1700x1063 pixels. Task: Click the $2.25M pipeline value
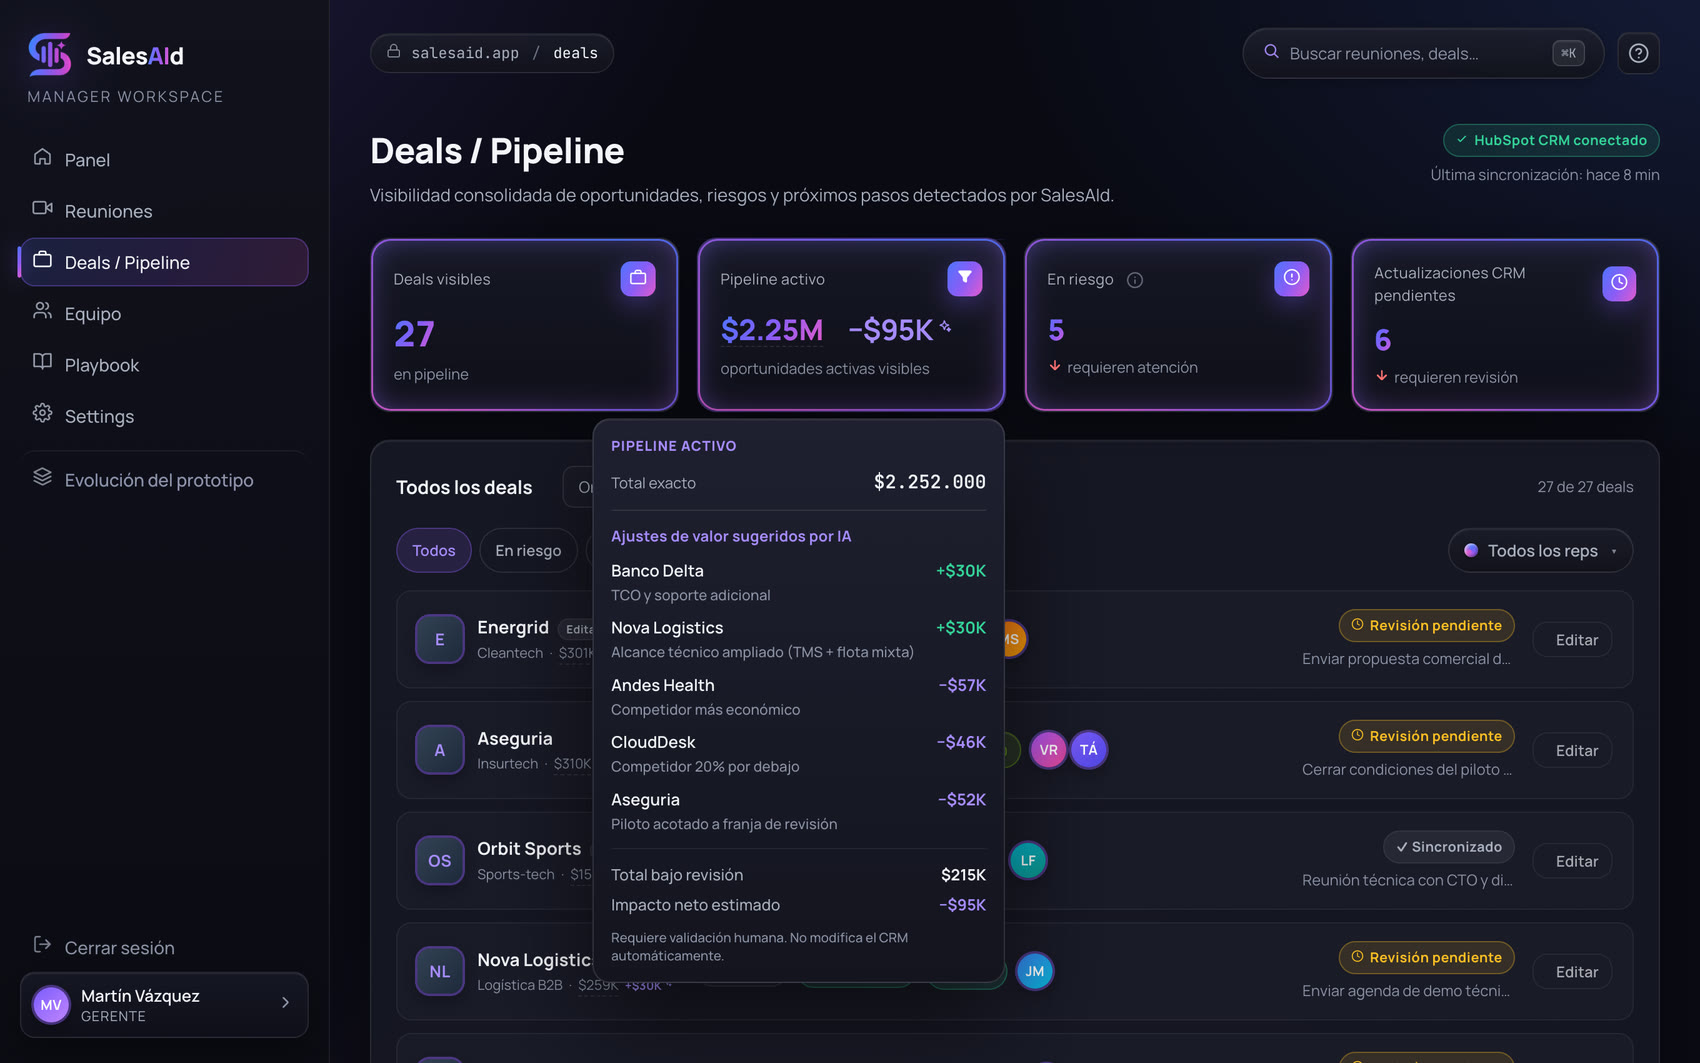pos(772,329)
